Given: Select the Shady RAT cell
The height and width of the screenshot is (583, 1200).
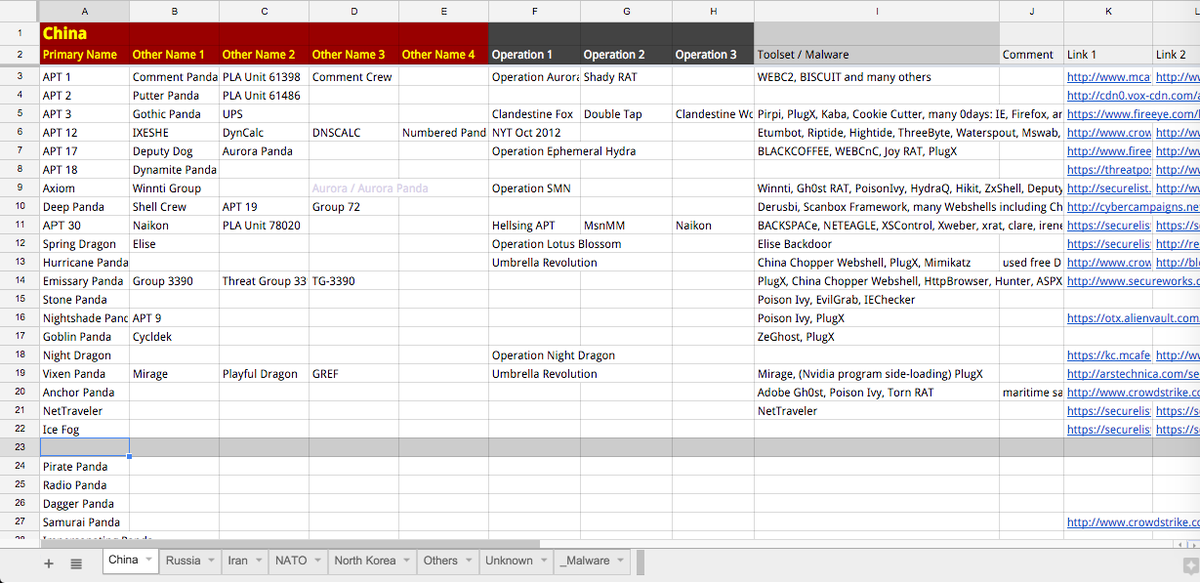Looking at the screenshot, I should [x=626, y=77].
